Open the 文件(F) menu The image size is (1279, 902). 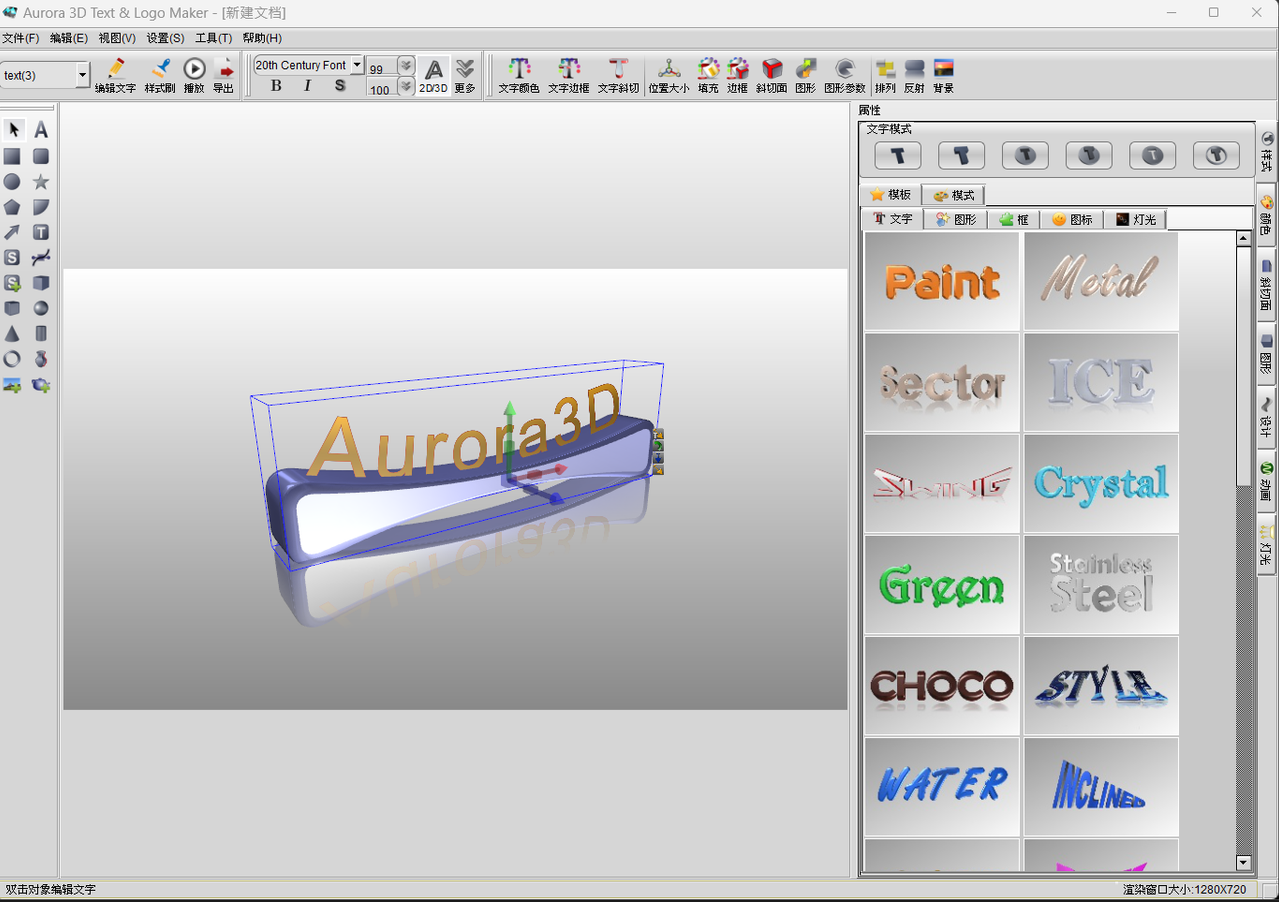(x=20, y=38)
